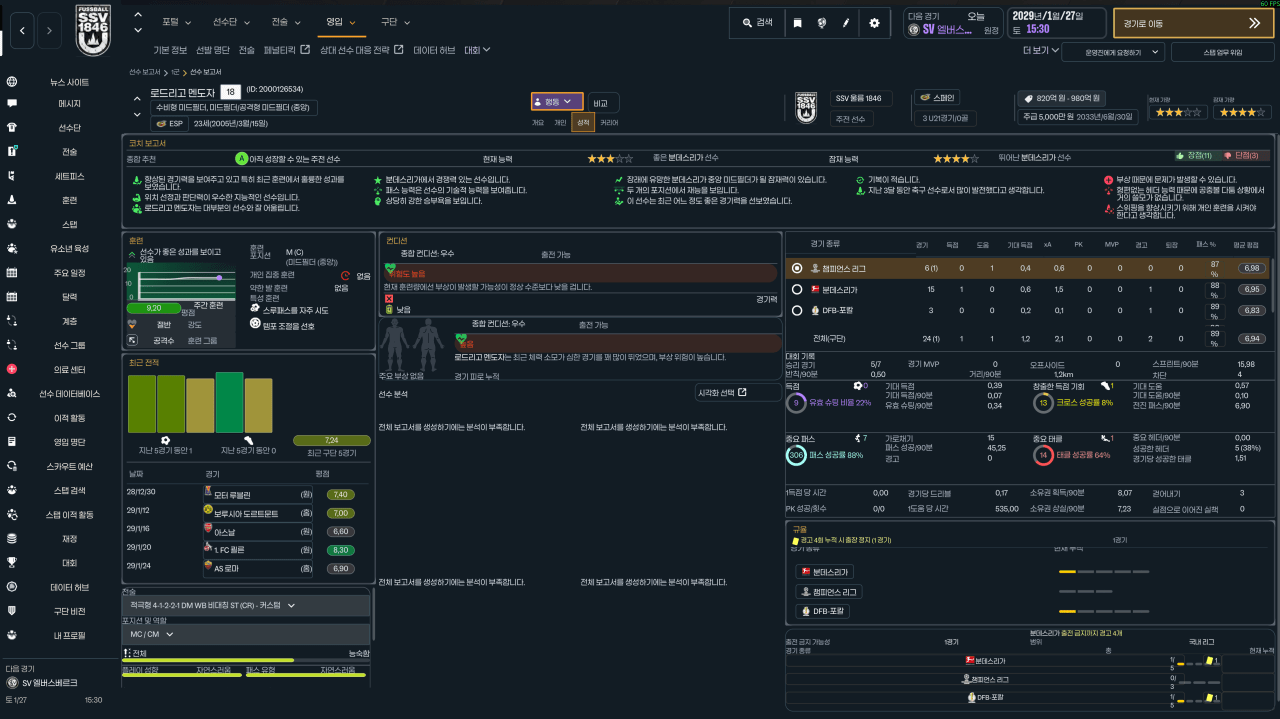Expand the 대회 submenu dropdown
This screenshot has width=1280, height=719.
[477, 50]
